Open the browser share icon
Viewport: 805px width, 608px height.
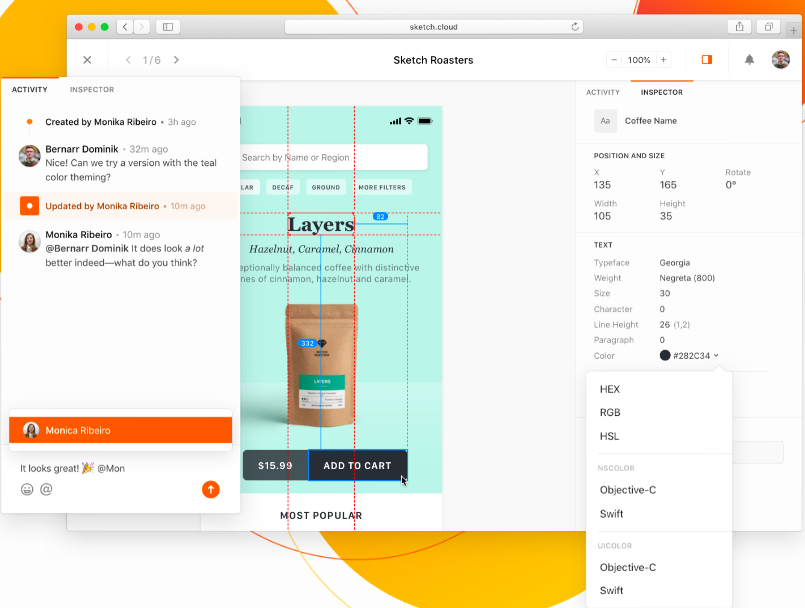click(738, 27)
